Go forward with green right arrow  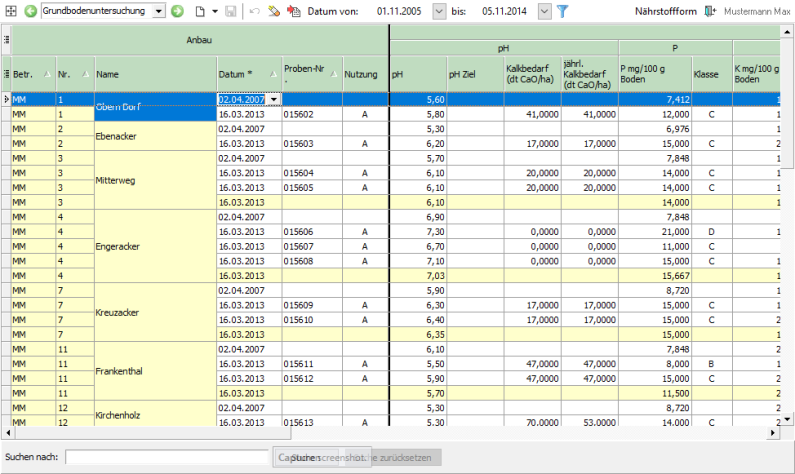(x=177, y=11)
